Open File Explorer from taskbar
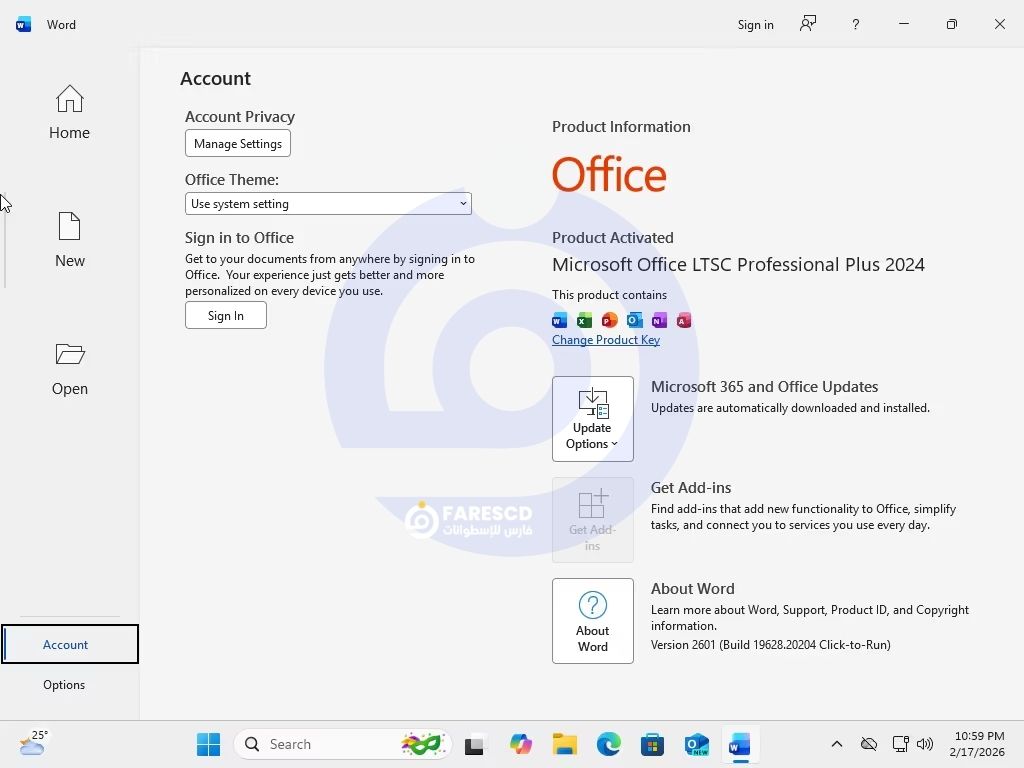 565,744
